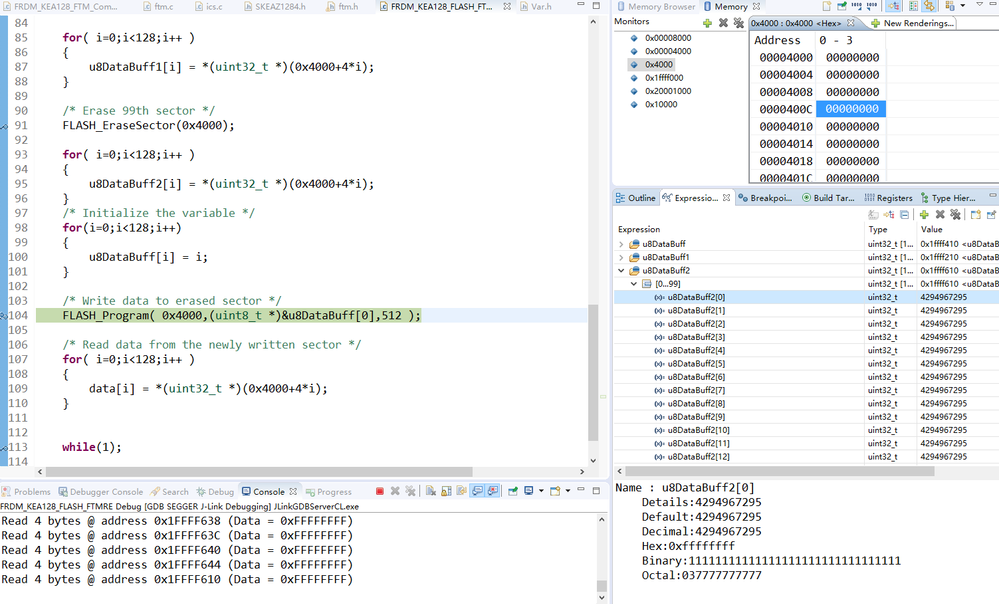
Task: Expand the u8DataBuff expression
Action: click(621, 244)
